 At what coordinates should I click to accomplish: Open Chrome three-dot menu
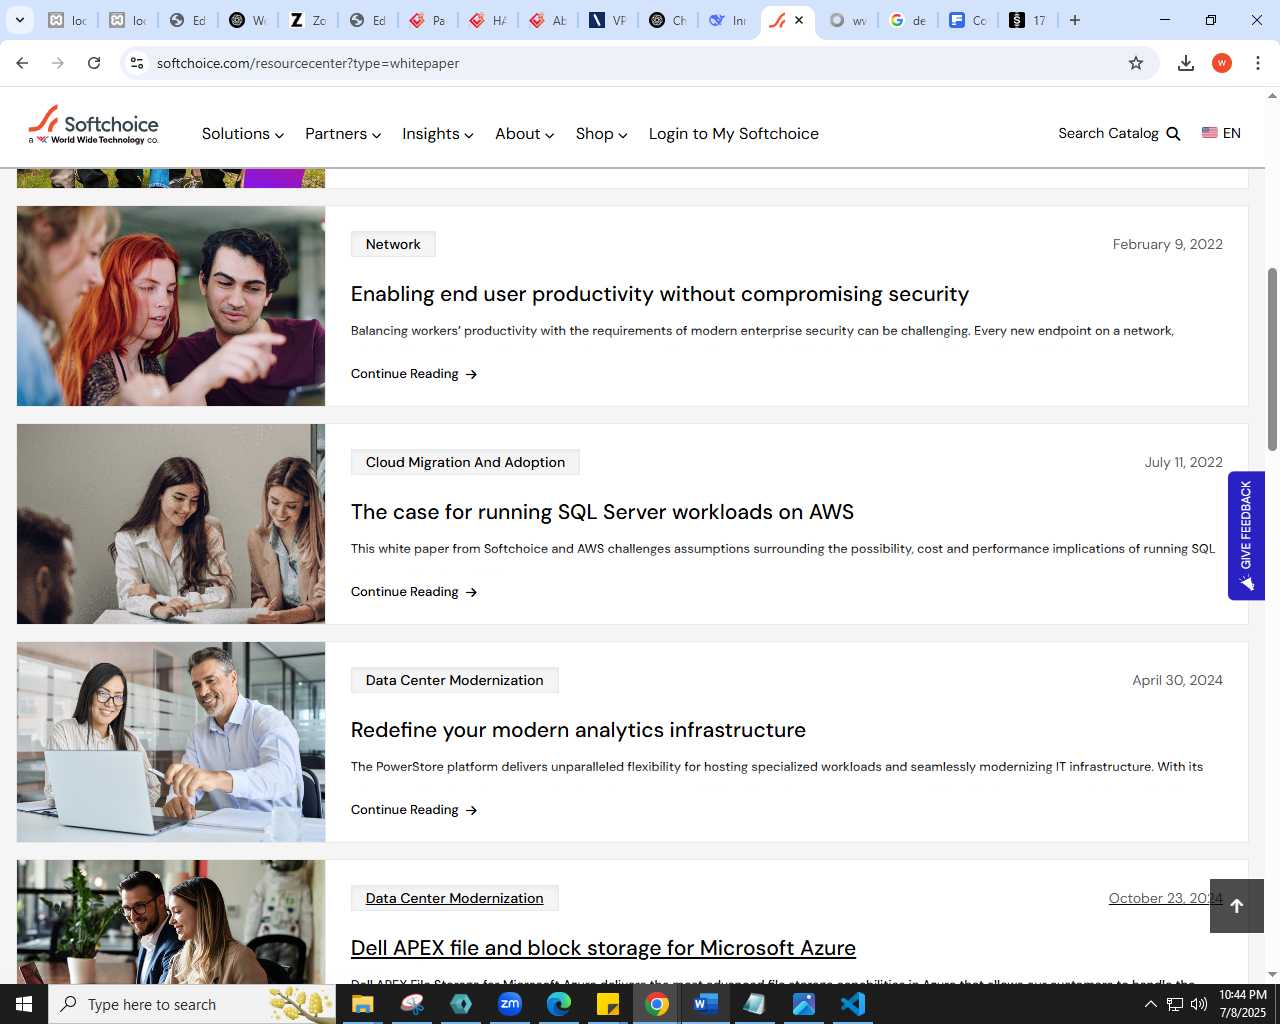[x=1258, y=63]
